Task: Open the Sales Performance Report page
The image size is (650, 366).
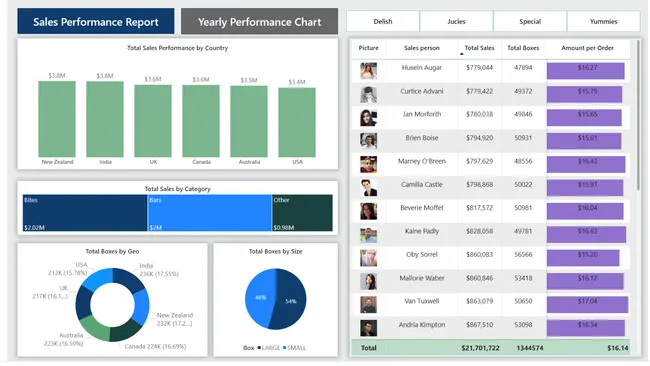Action: 96,21
